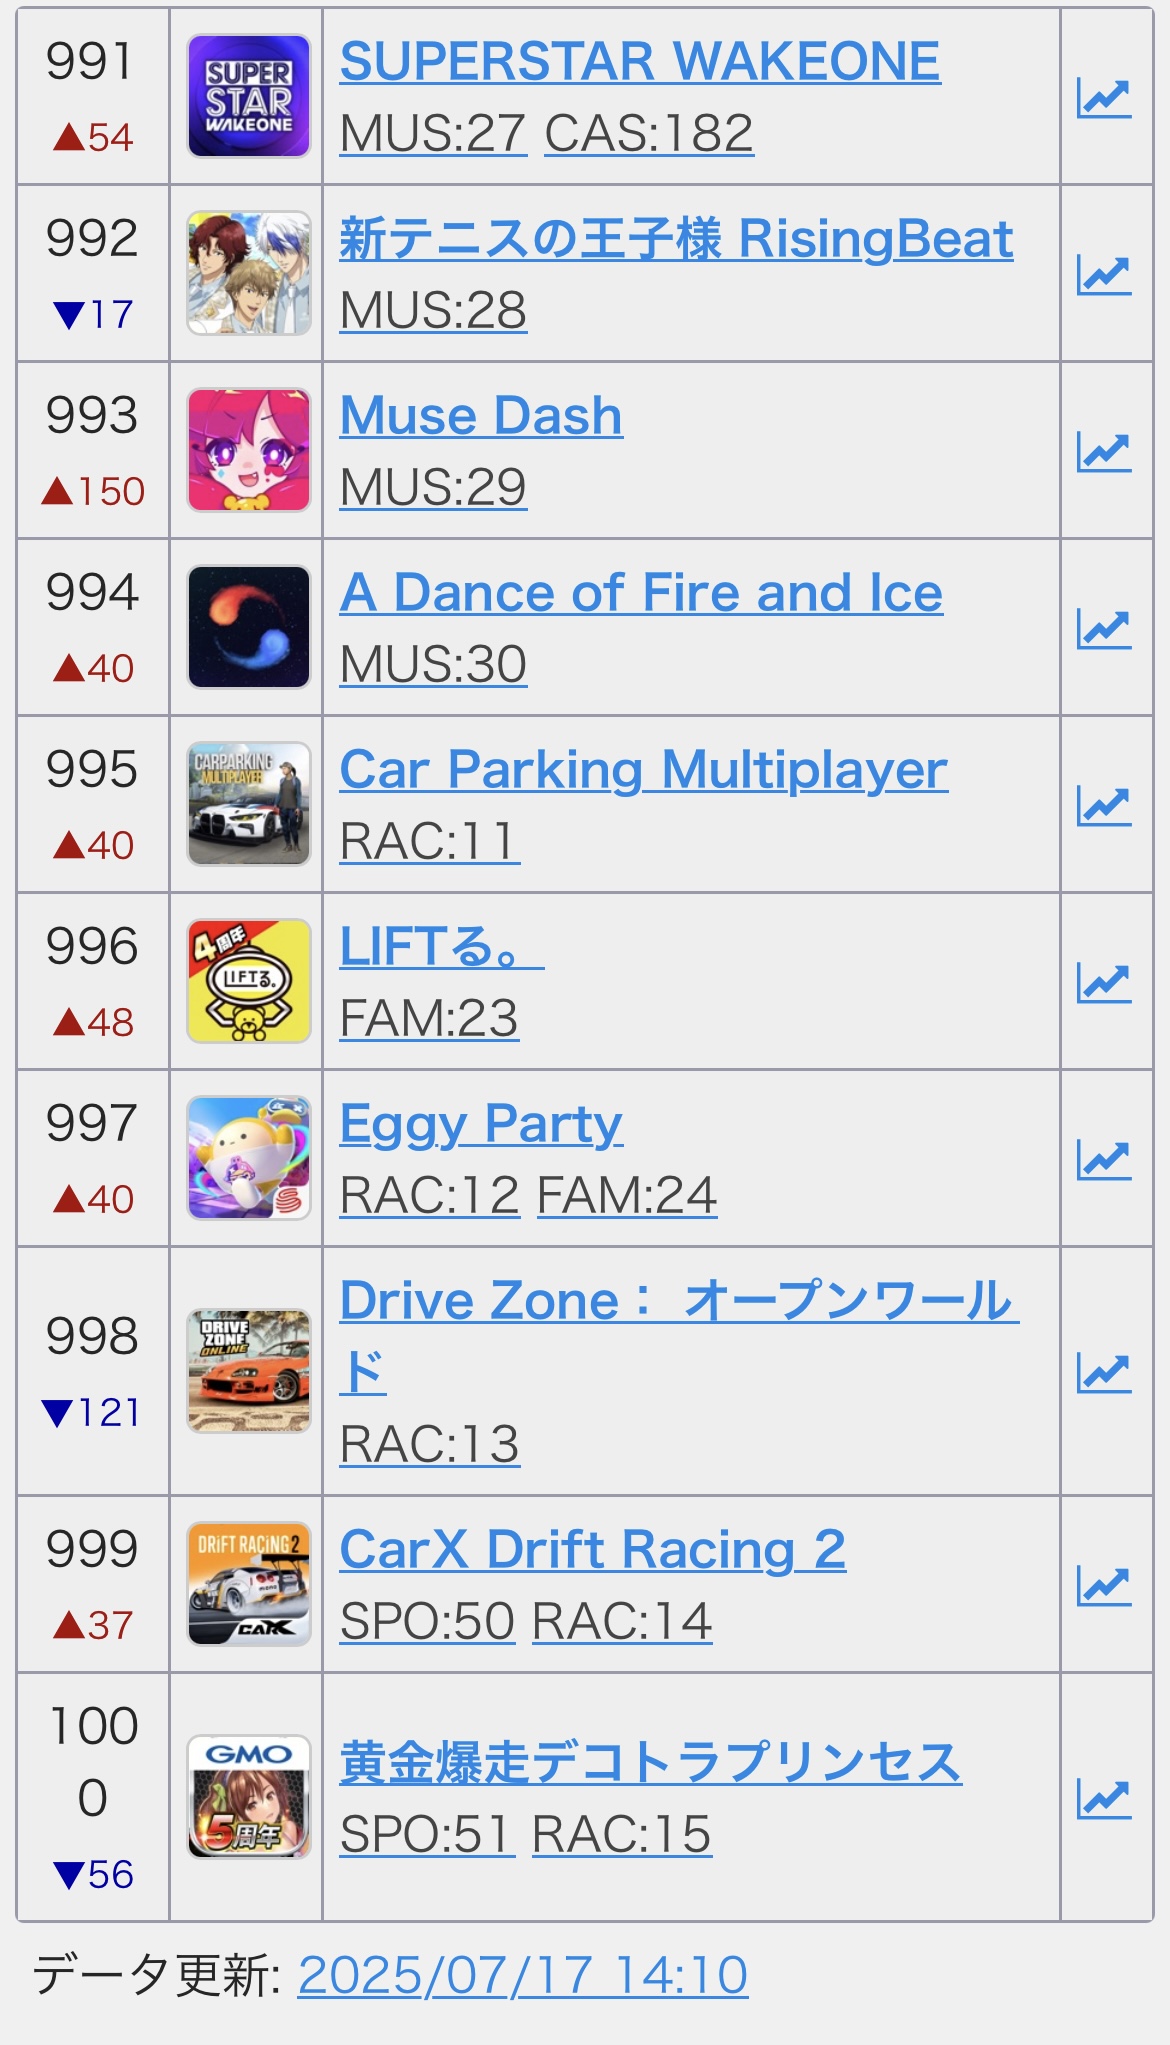Select the MUS:27 category rank link
Screen dimensions: 1170x2045
click(433, 133)
